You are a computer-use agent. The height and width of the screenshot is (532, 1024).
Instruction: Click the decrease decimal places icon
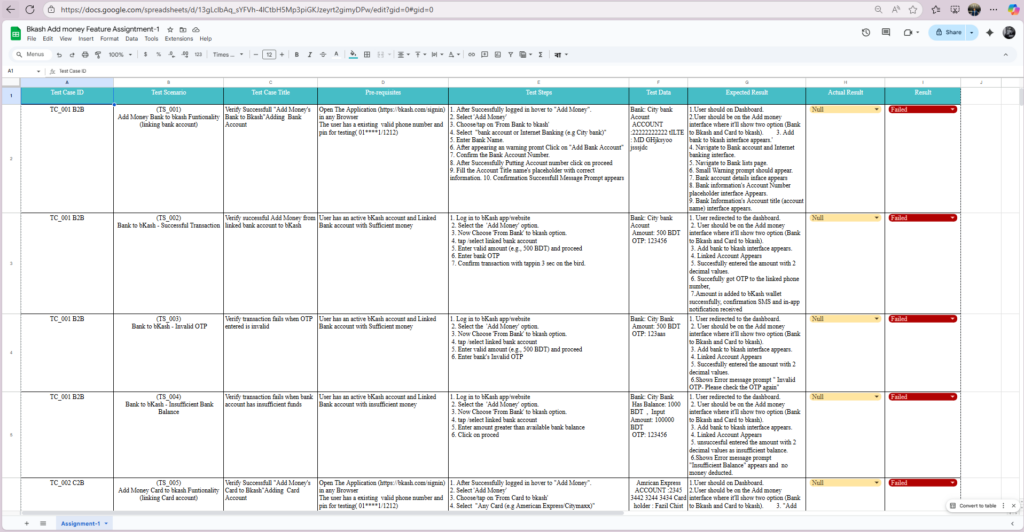[x=171, y=55]
